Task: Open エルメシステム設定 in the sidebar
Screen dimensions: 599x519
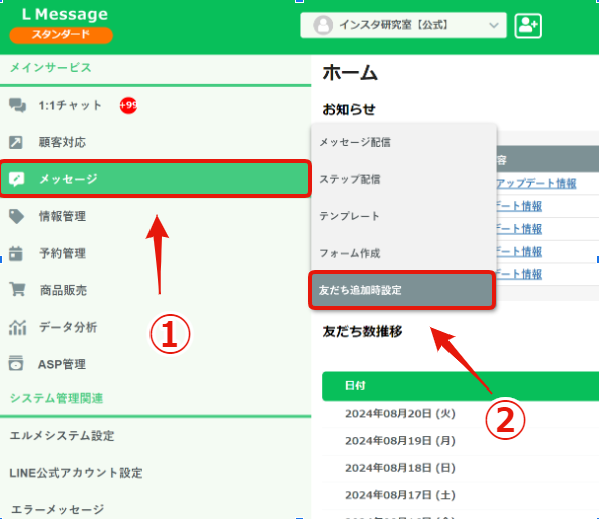Action: coord(62,435)
